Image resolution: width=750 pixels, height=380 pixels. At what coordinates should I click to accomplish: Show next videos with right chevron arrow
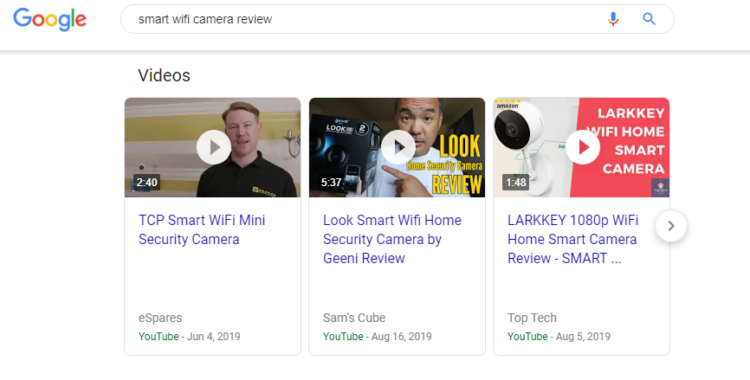pyautogui.click(x=671, y=226)
